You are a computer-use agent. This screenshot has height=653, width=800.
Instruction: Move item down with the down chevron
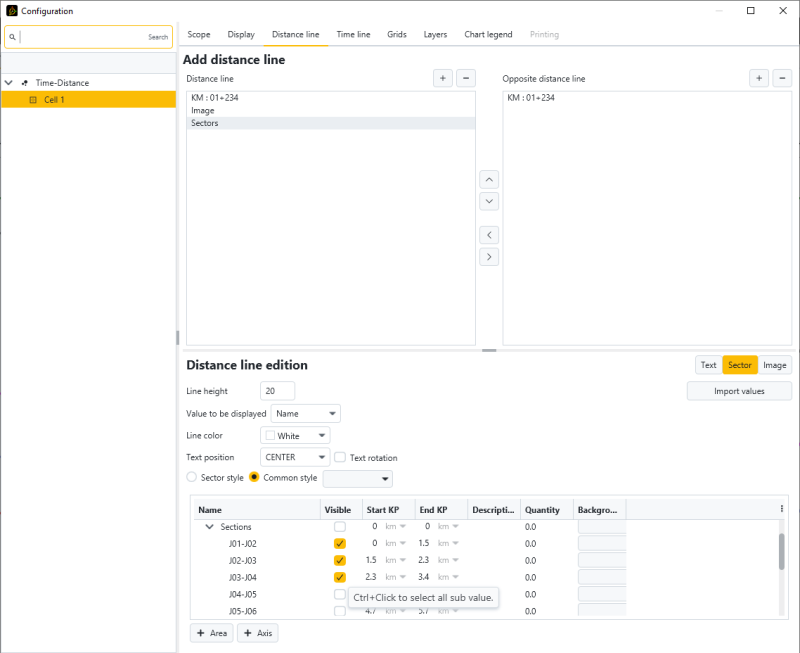(489, 201)
